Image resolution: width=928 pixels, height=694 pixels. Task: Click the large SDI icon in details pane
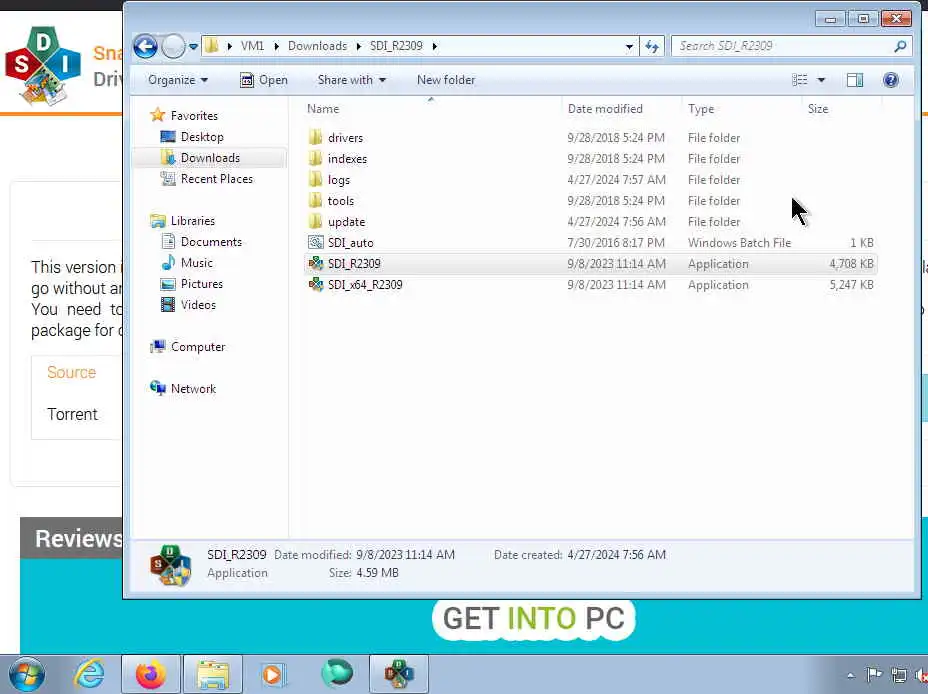click(170, 565)
